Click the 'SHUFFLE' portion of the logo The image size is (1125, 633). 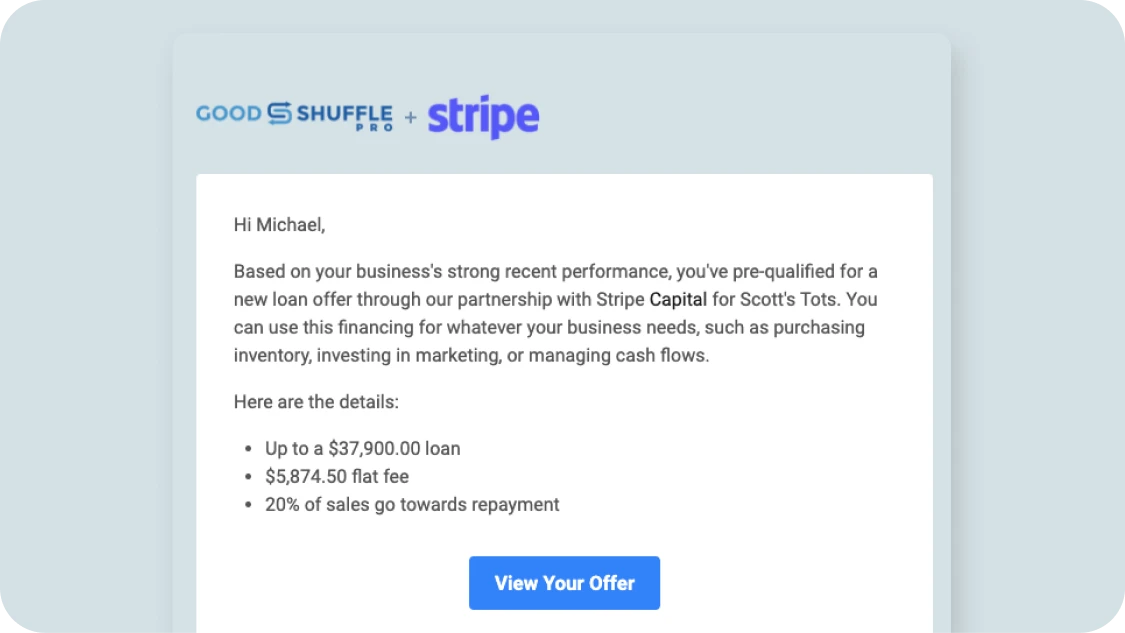point(346,110)
